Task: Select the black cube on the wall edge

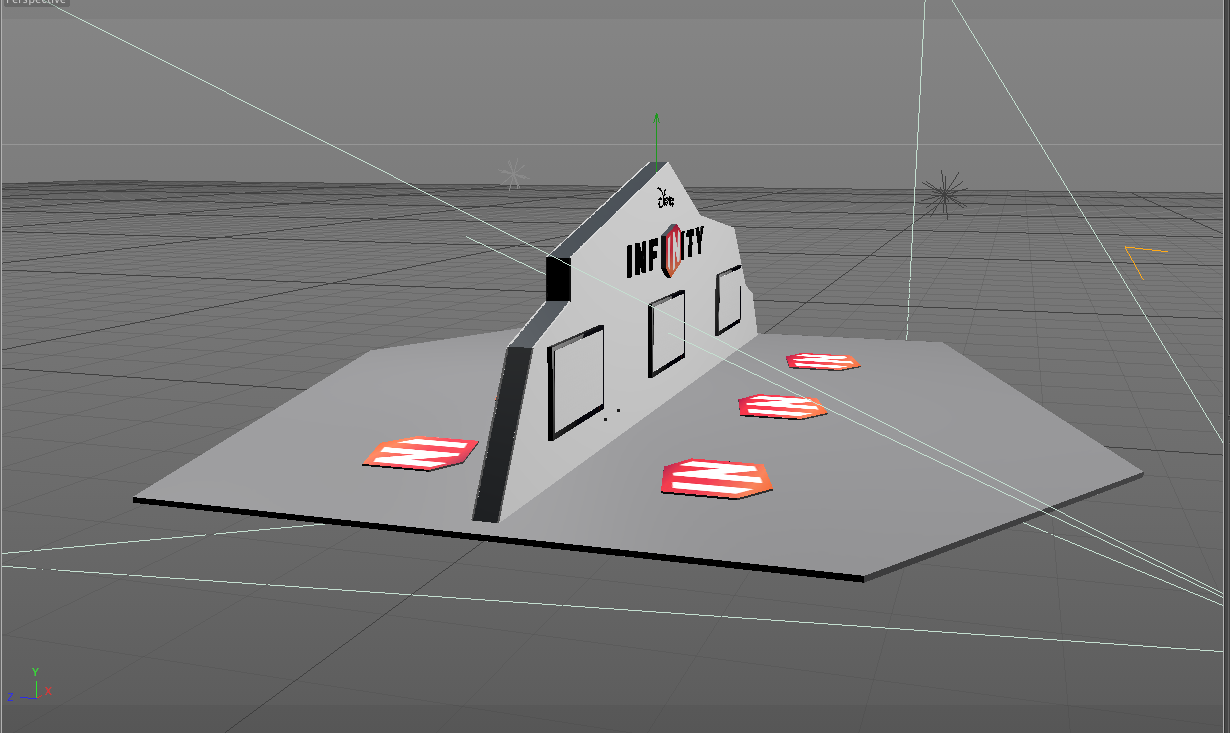Action: coord(557,278)
